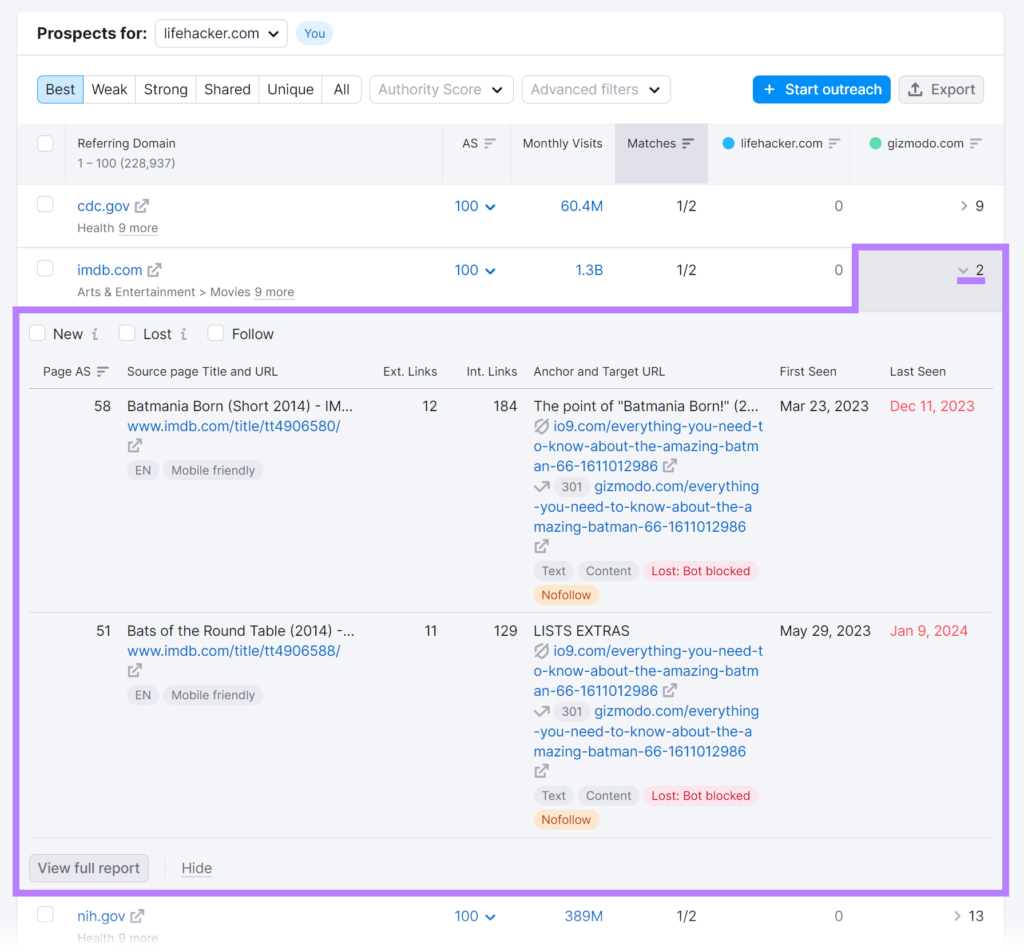This screenshot has width=1024, height=952.
Task: Toggle select-all checkbox in table header
Action: pyautogui.click(x=45, y=144)
